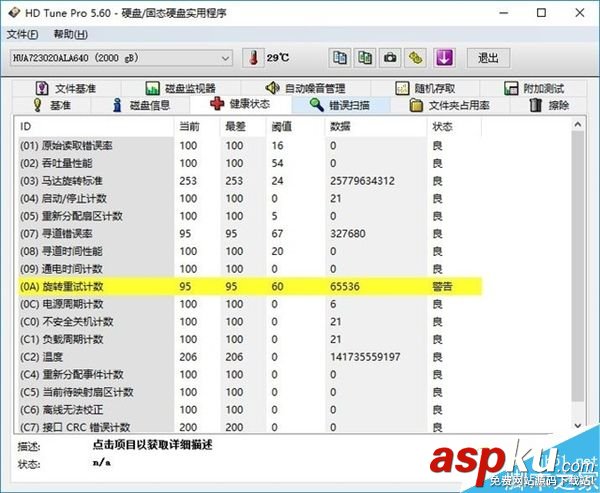Open the 附加测试 tab
Screen dimensions: 600x493
534,88
